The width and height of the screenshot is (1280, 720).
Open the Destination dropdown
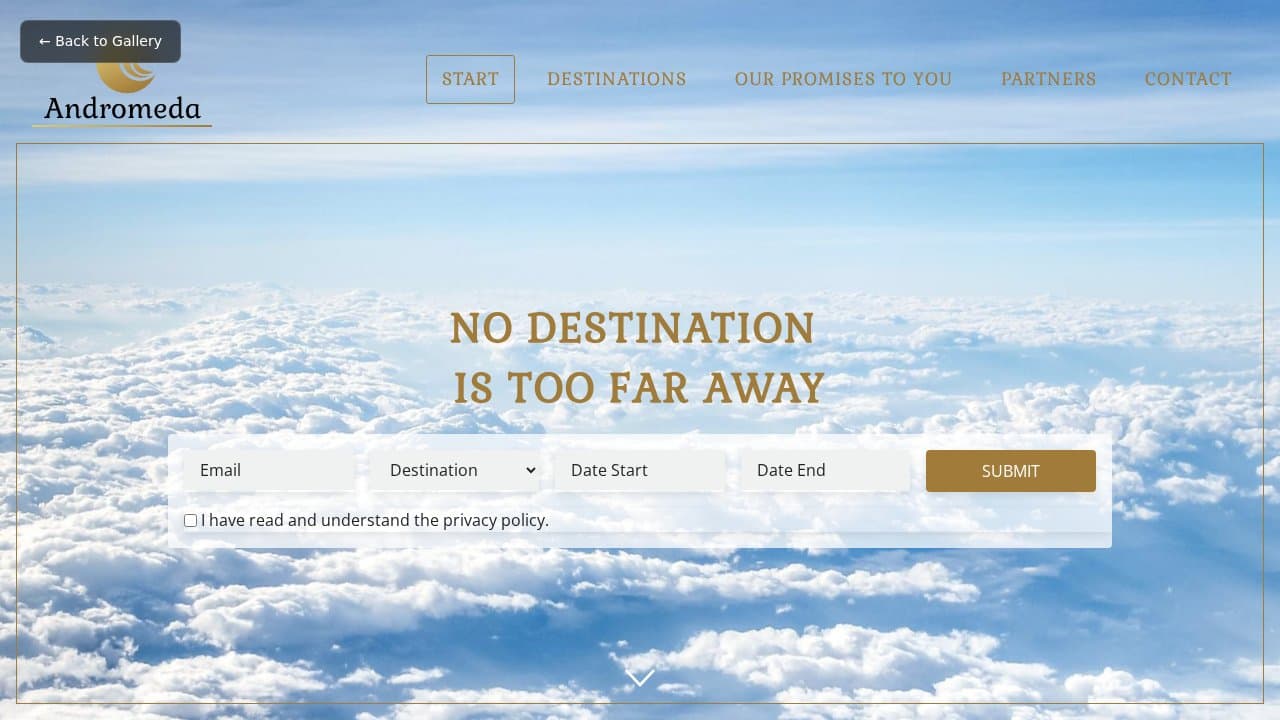pyautogui.click(x=455, y=470)
